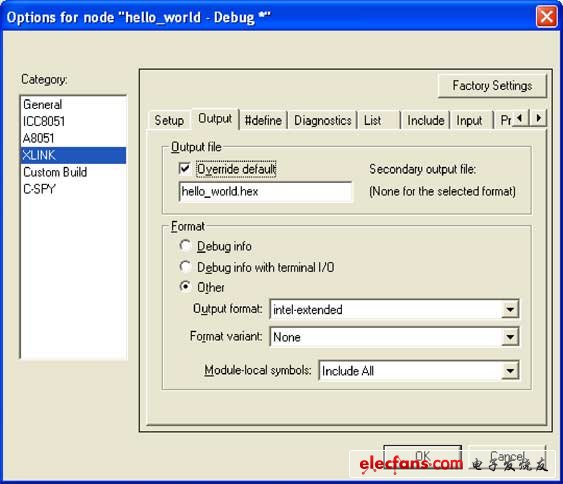Confirm with the OK button
Viewport: 563px width, 484px height.
pos(423,456)
